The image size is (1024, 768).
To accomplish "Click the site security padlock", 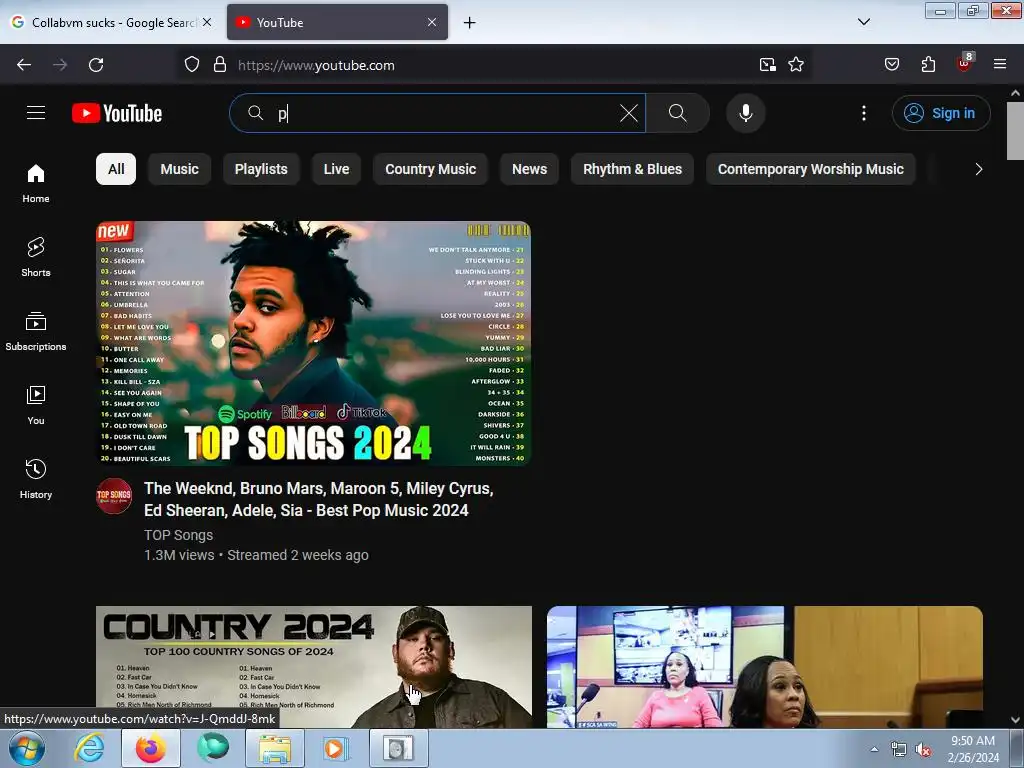I will click(x=220, y=65).
